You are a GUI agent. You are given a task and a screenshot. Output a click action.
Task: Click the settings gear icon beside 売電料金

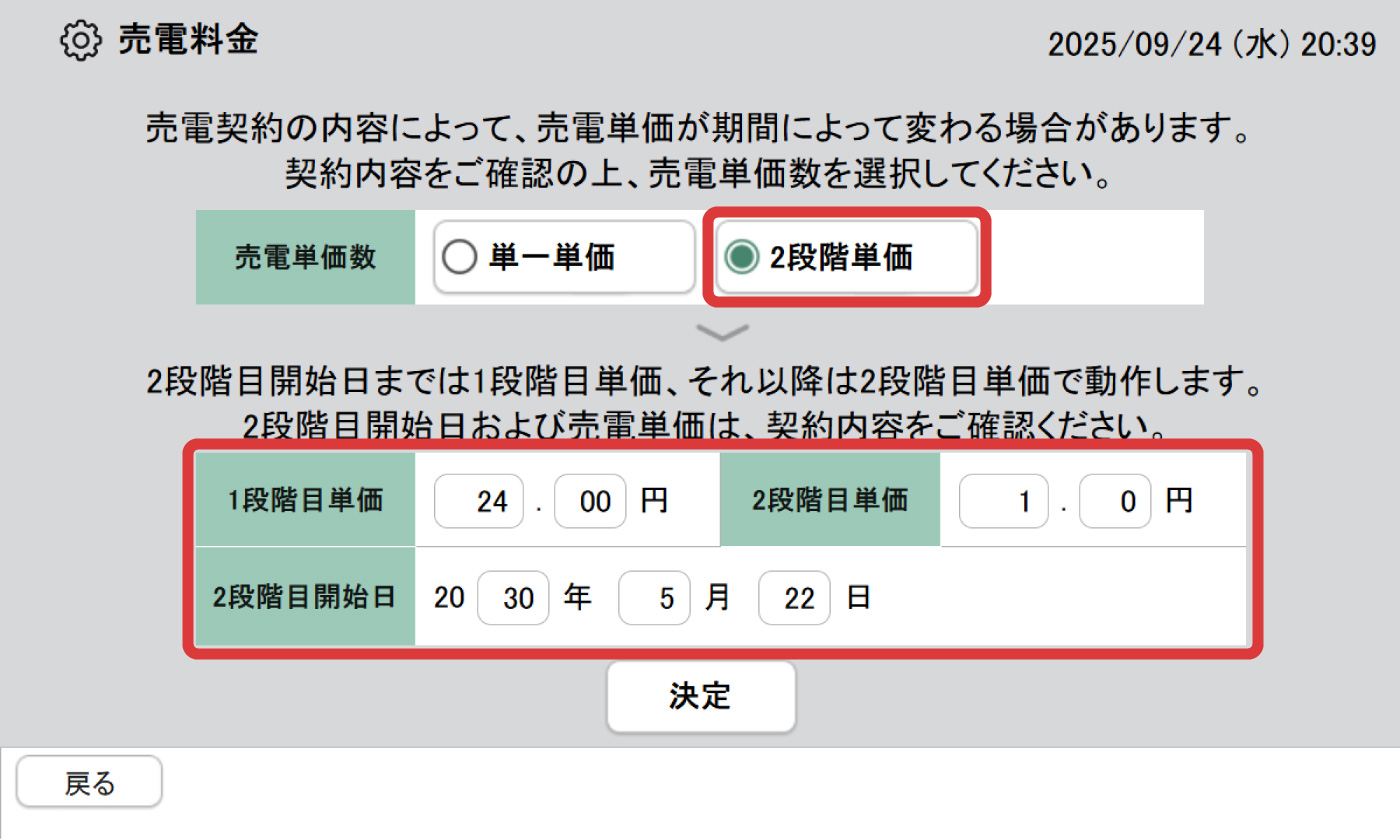point(80,40)
